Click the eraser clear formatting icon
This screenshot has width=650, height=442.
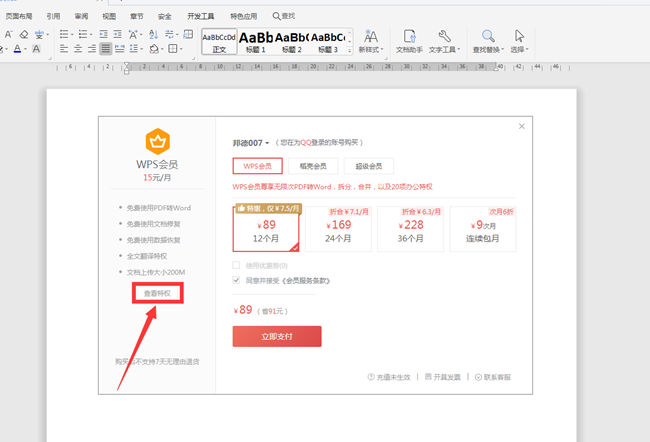tap(24, 34)
